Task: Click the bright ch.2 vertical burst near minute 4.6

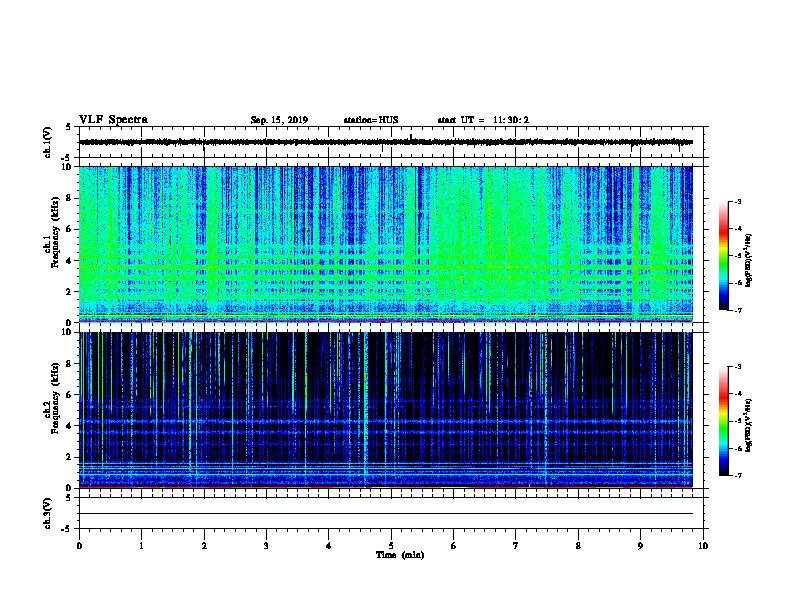Action: click(366, 410)
